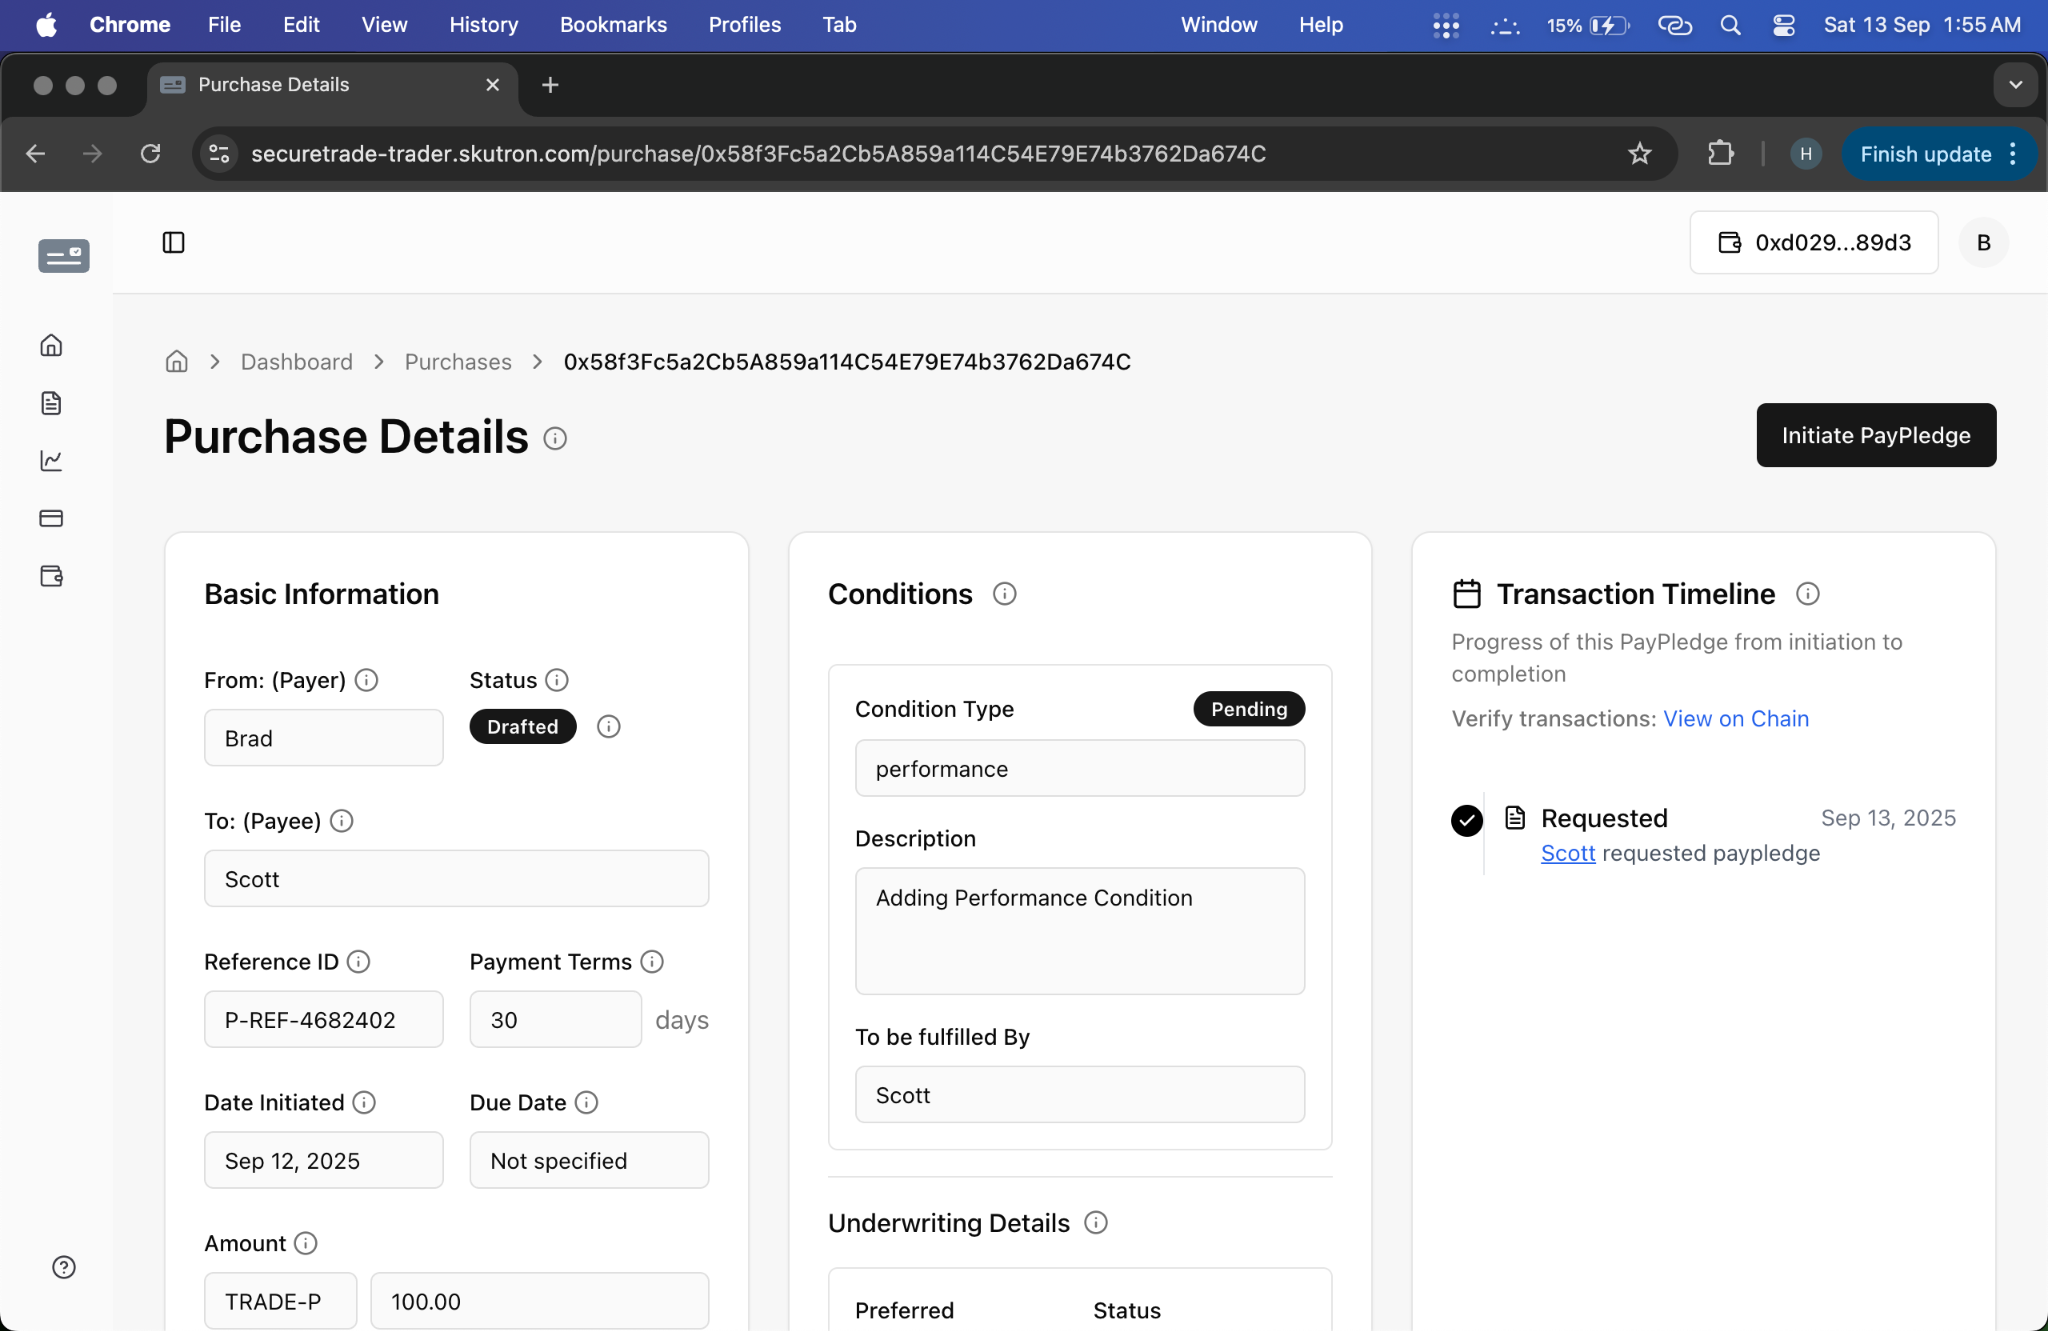Image resolution: width=2048 pixels, height=1331 pixels.
Task: Open the History menu
Action: (x=484, y=24)
